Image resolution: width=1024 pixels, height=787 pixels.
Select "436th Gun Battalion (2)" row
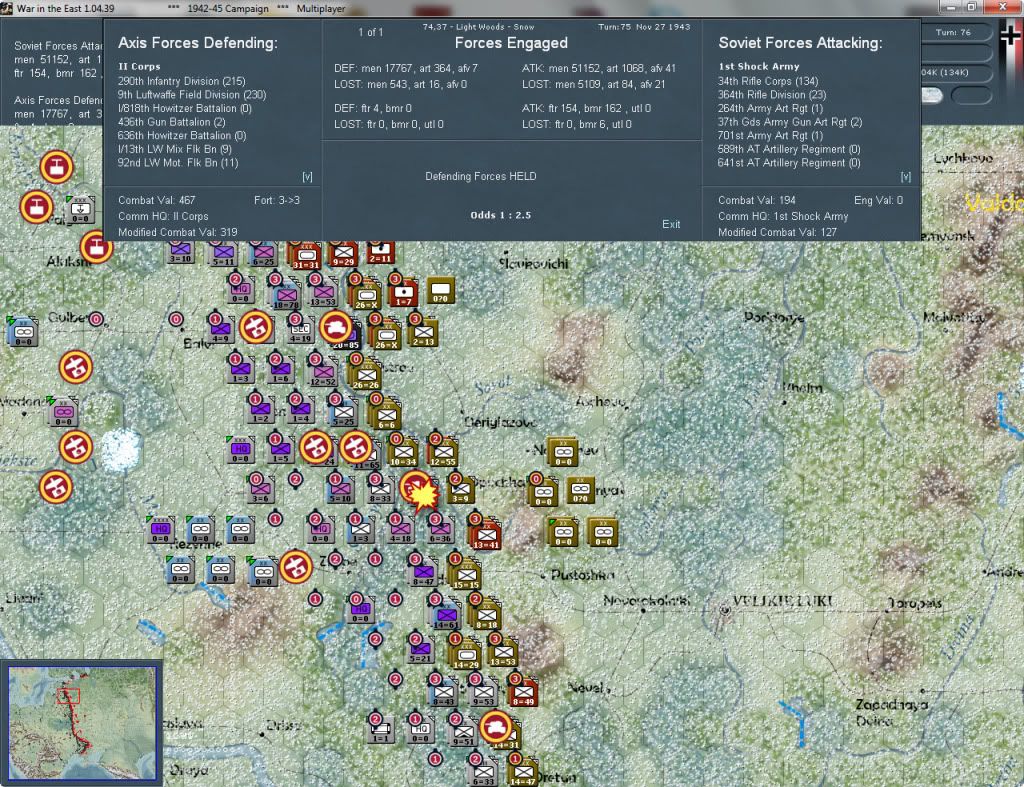coord(172,121)
